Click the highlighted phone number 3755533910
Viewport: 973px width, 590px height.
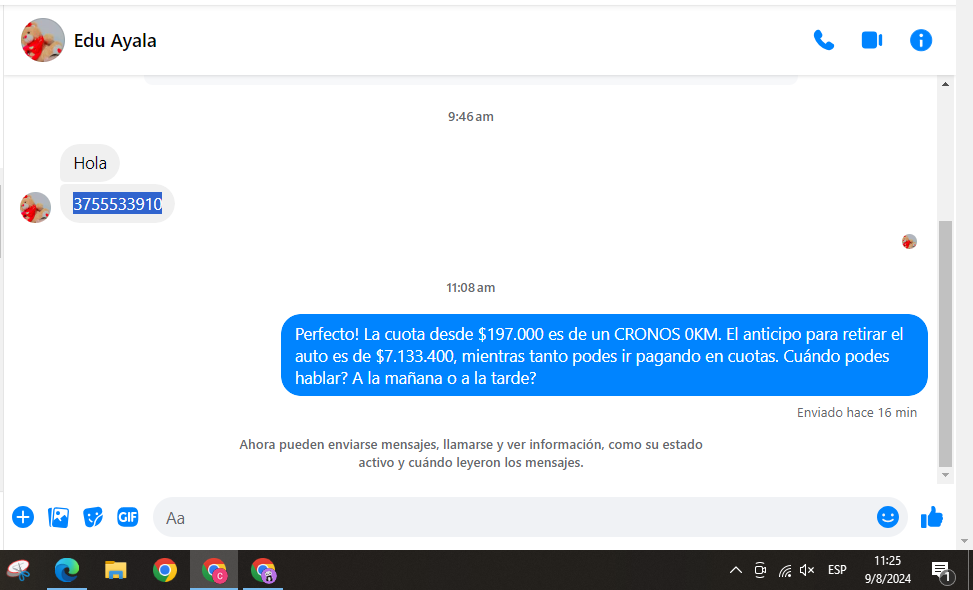(117, 204)
